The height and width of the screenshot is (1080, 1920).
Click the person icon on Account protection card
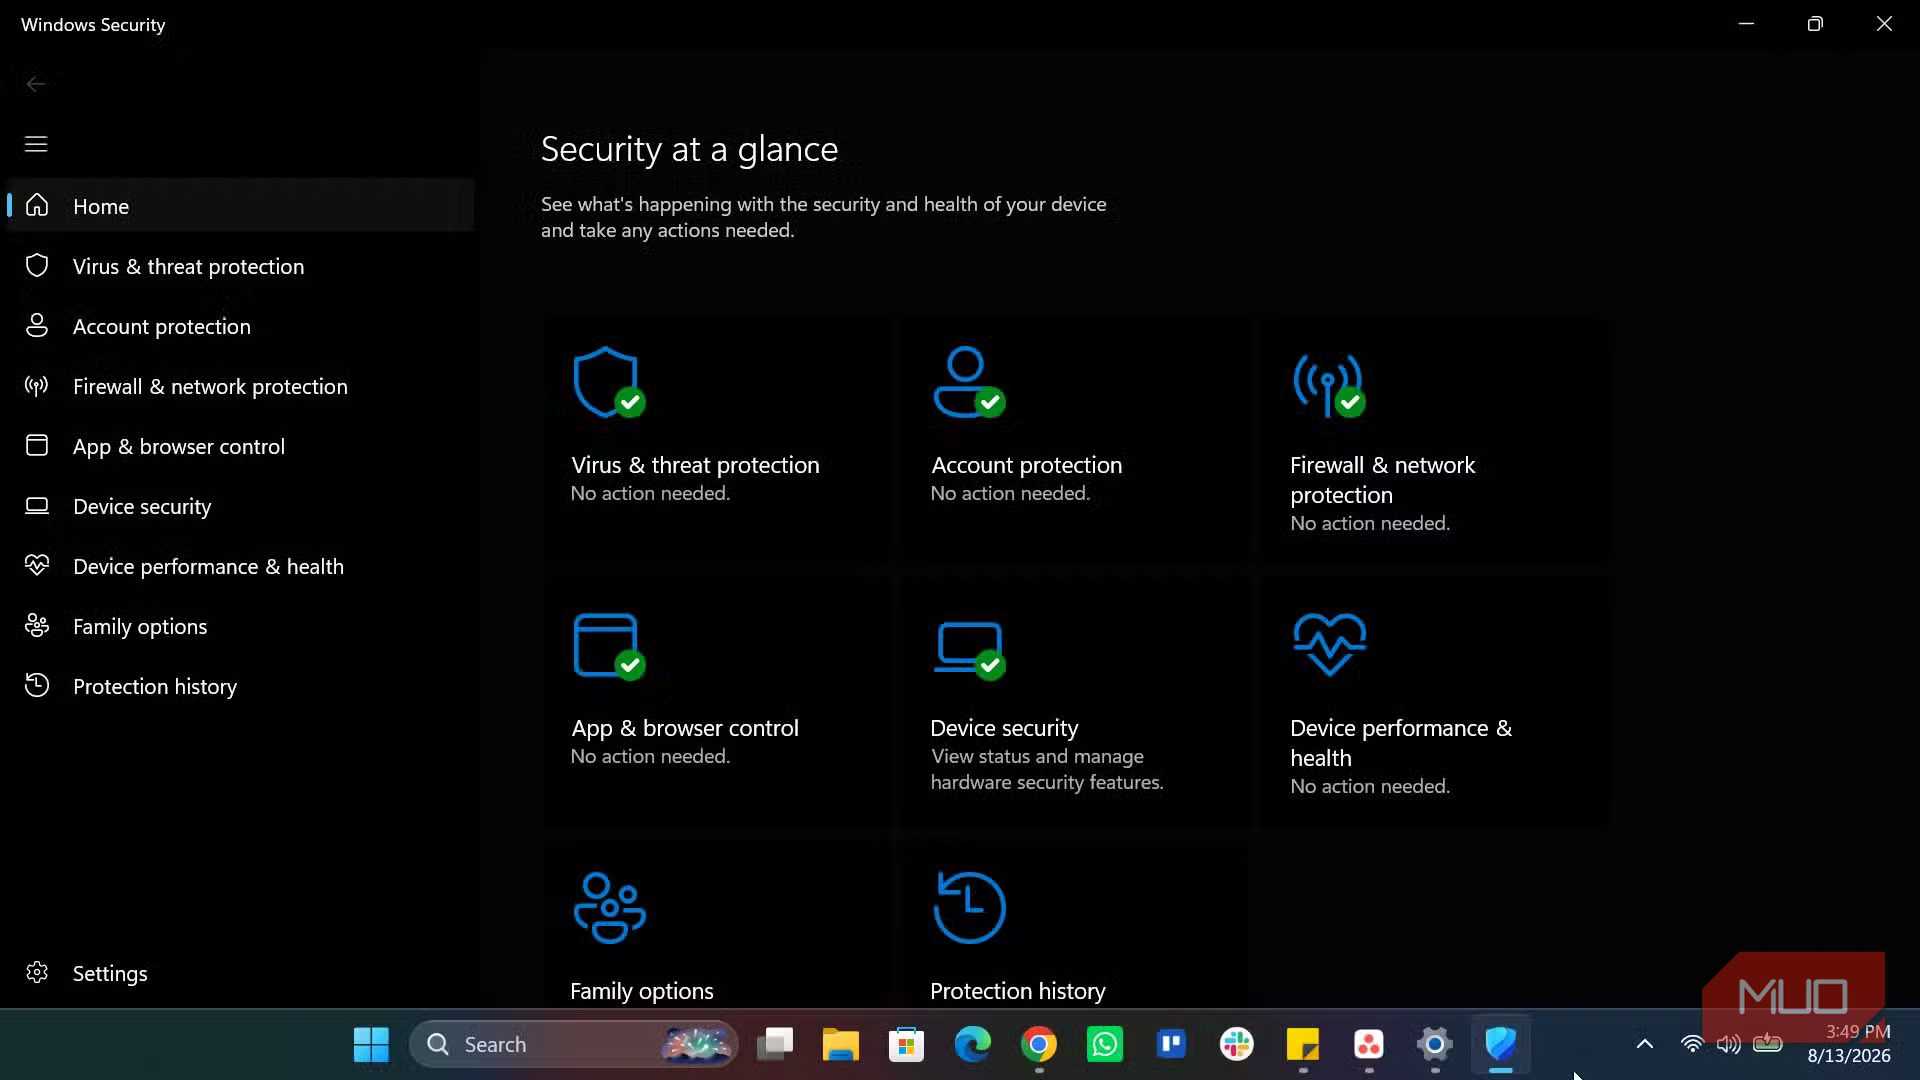968,381
